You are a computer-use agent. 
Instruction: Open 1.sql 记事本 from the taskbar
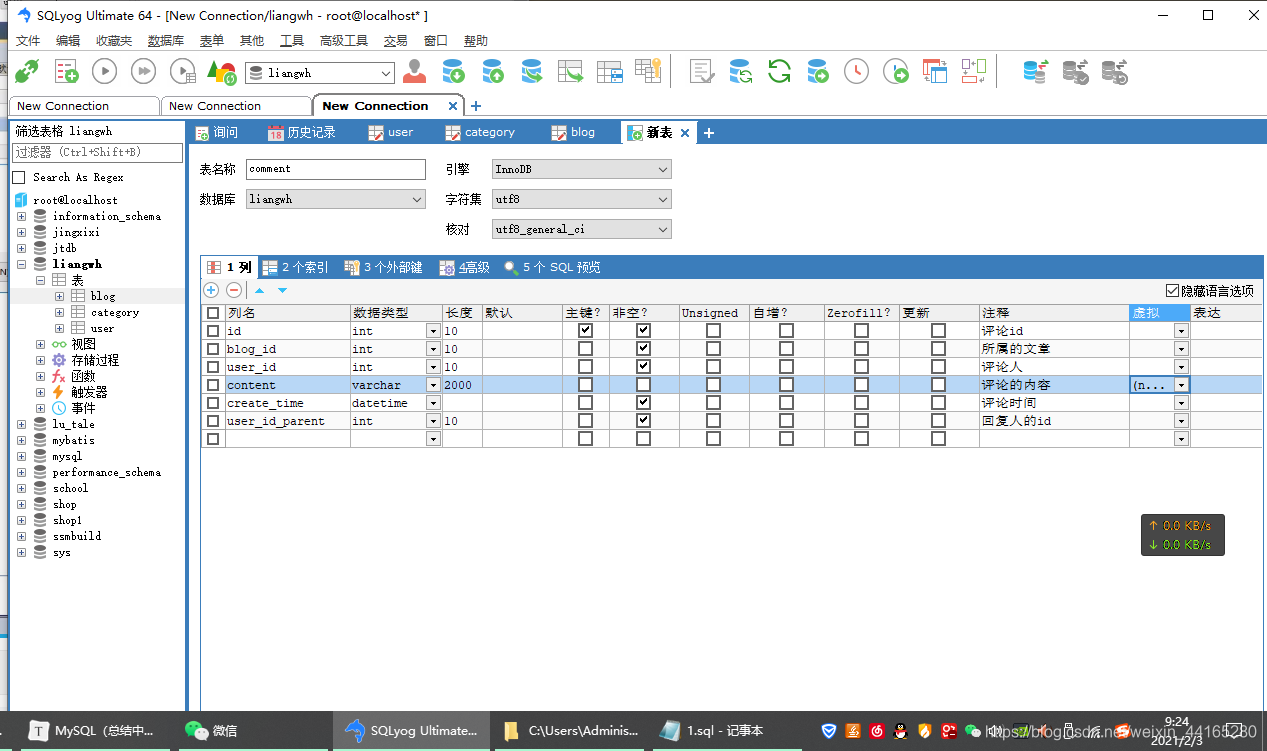tap(725, 731)
